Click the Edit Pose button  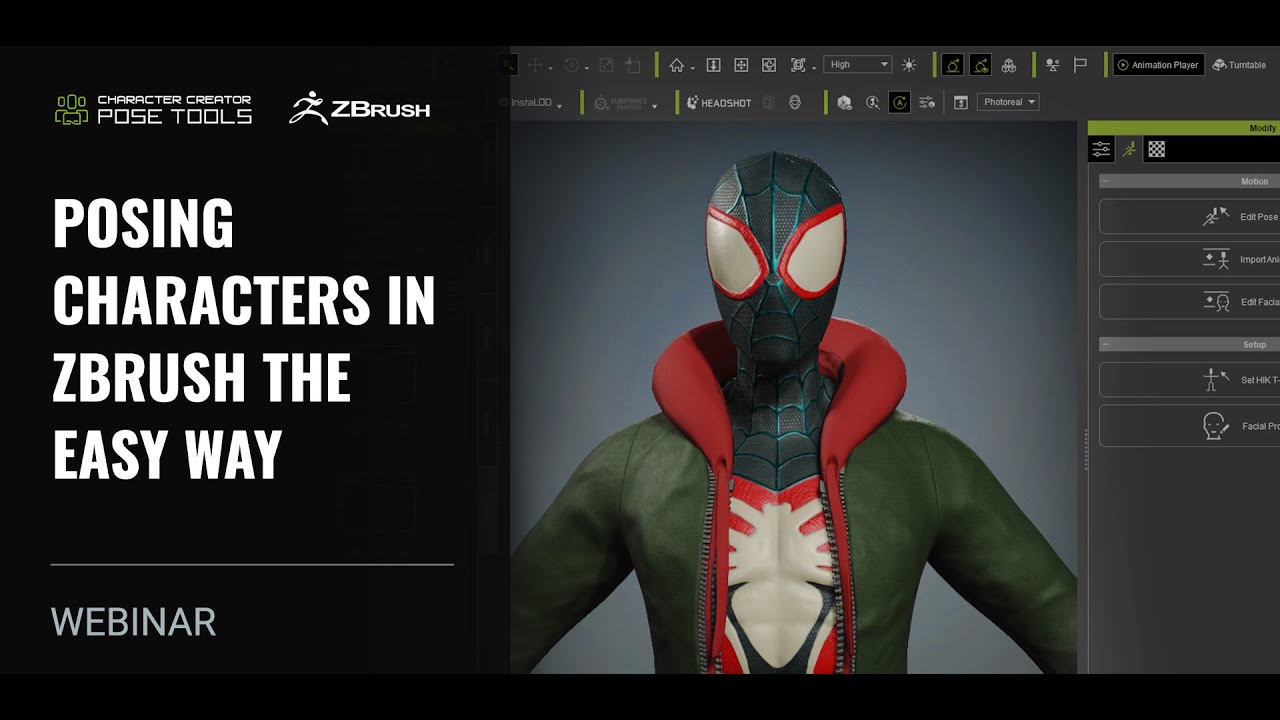tap(1190, 216)
